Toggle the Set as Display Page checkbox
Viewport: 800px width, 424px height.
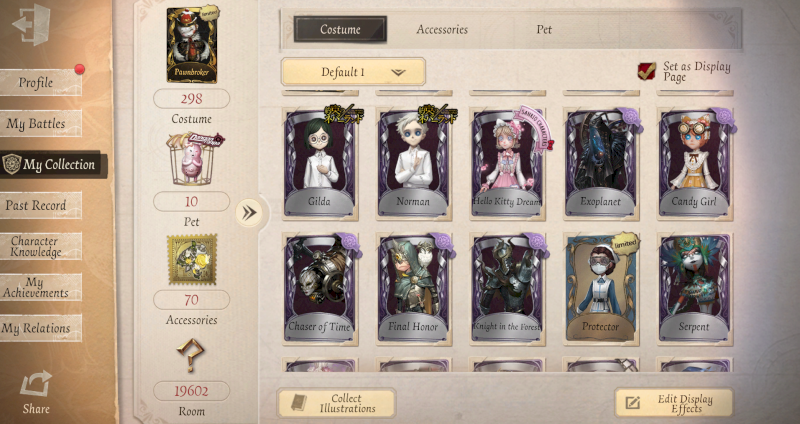(x=647, y=71)
